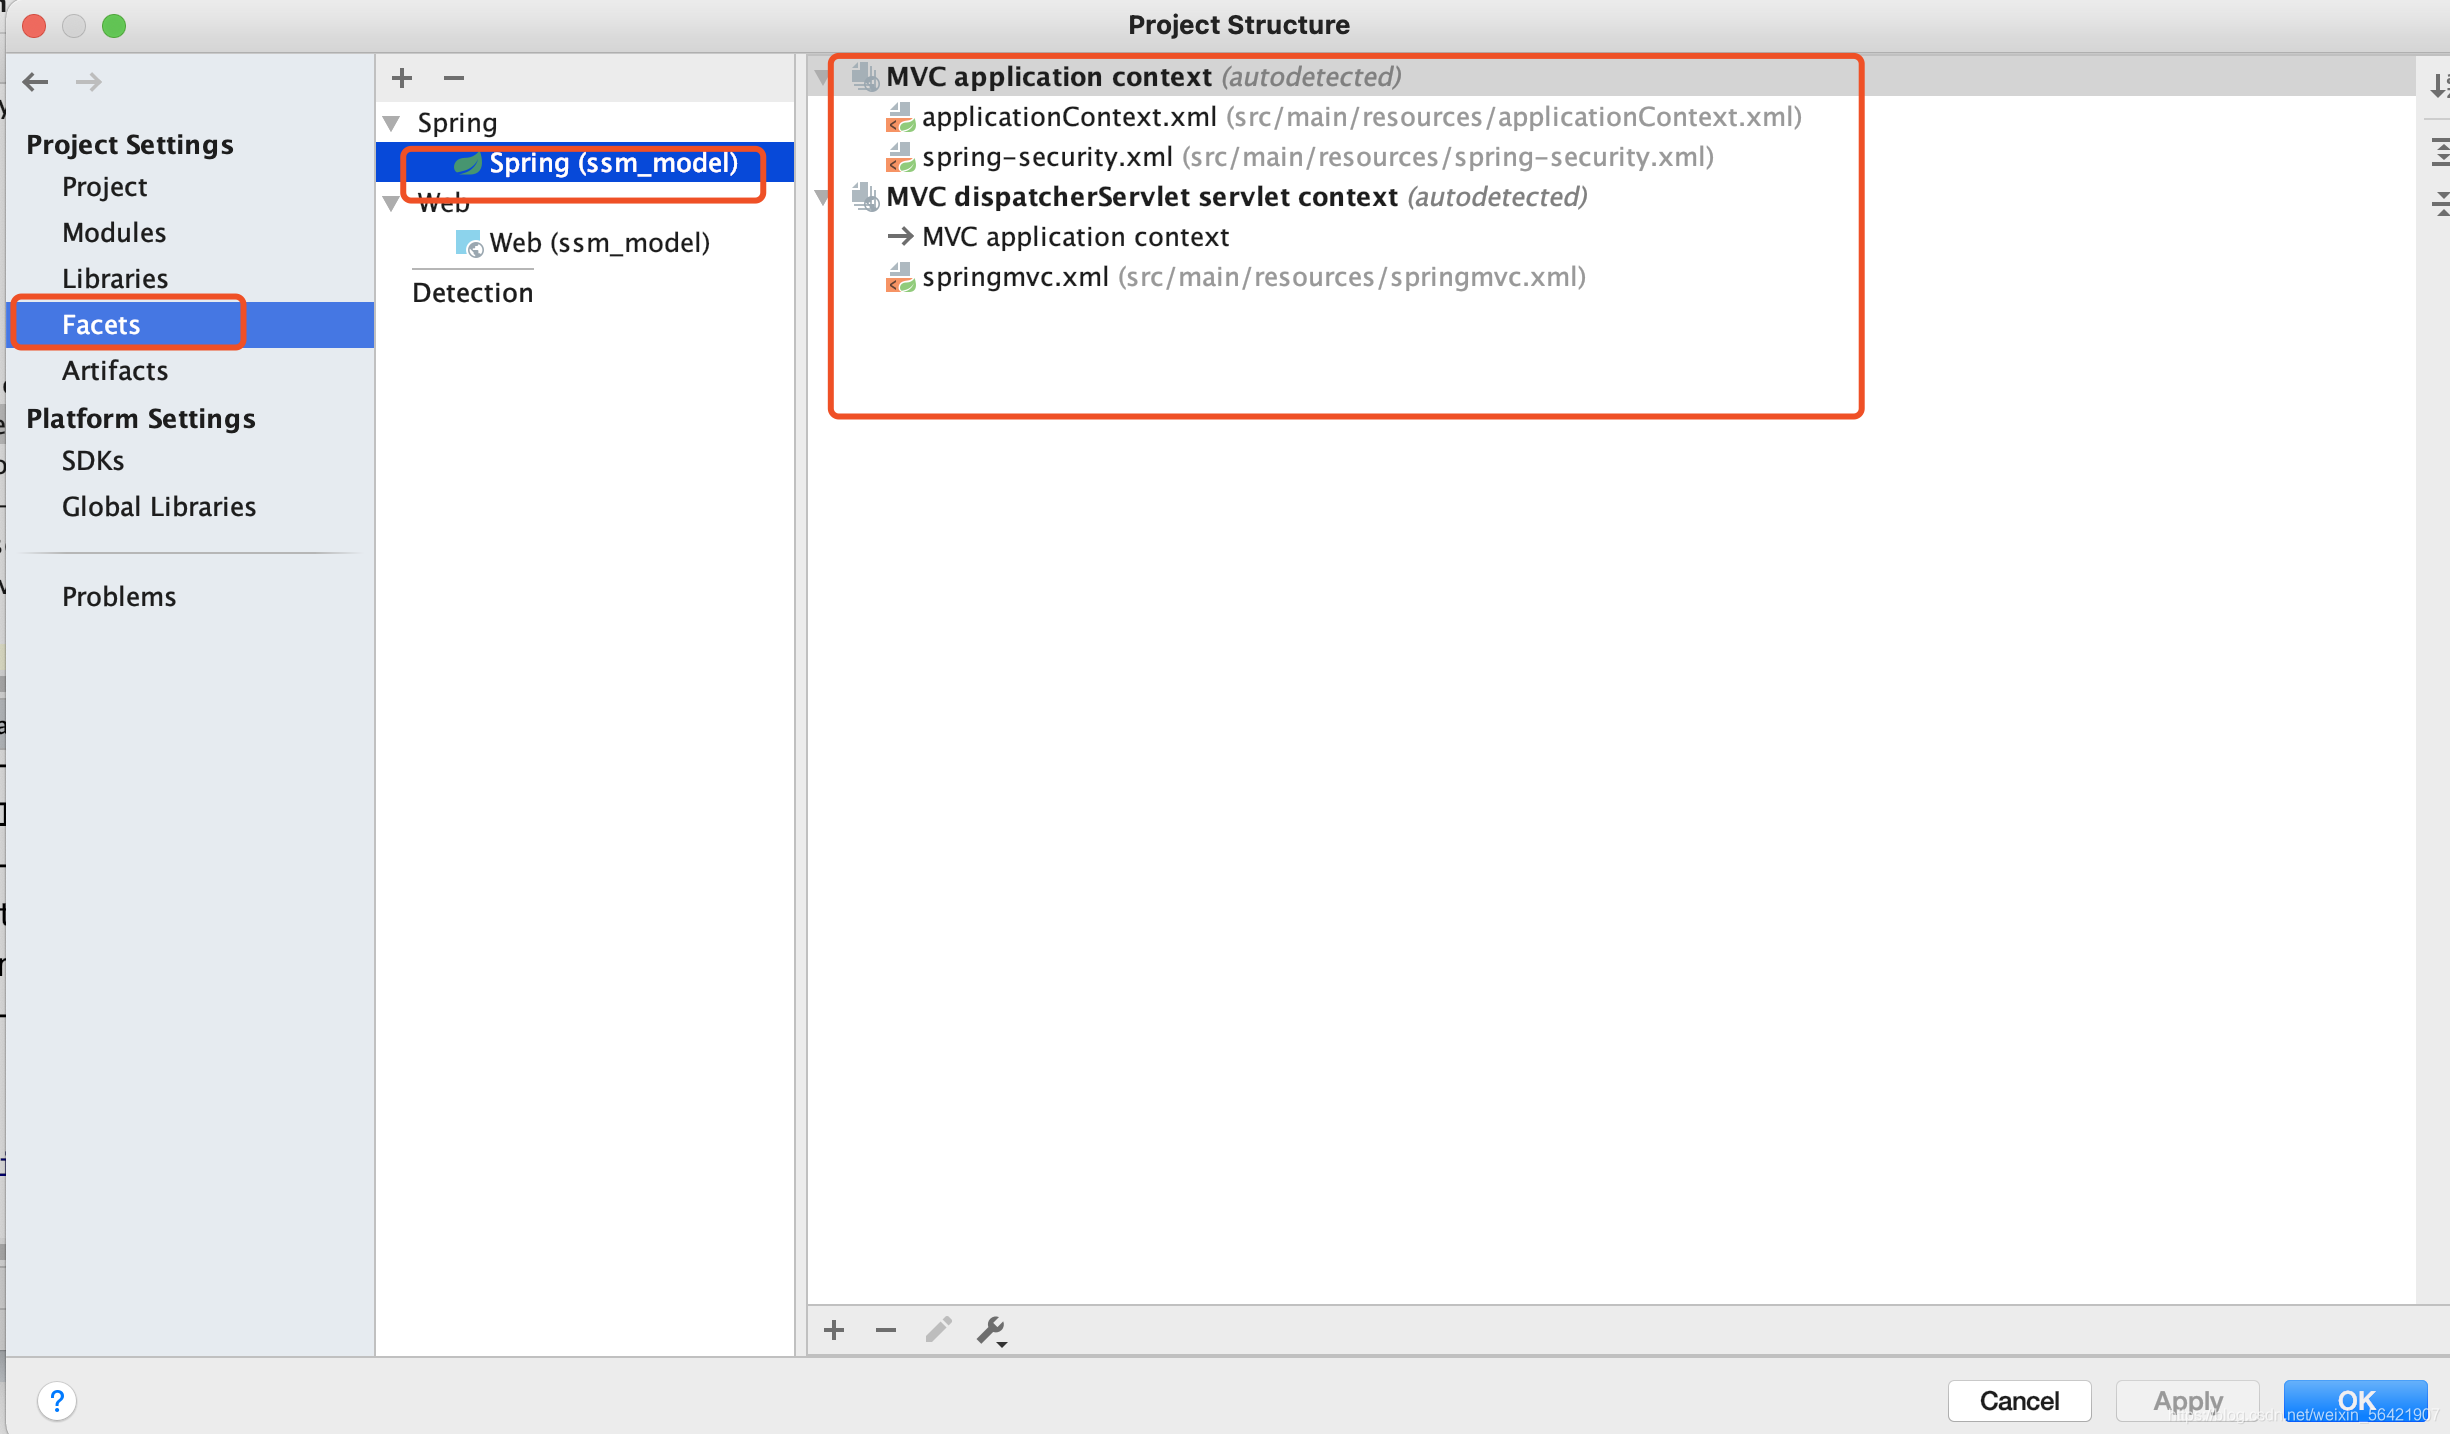Open wrench settings dropdown icon

coord(992,1330)
